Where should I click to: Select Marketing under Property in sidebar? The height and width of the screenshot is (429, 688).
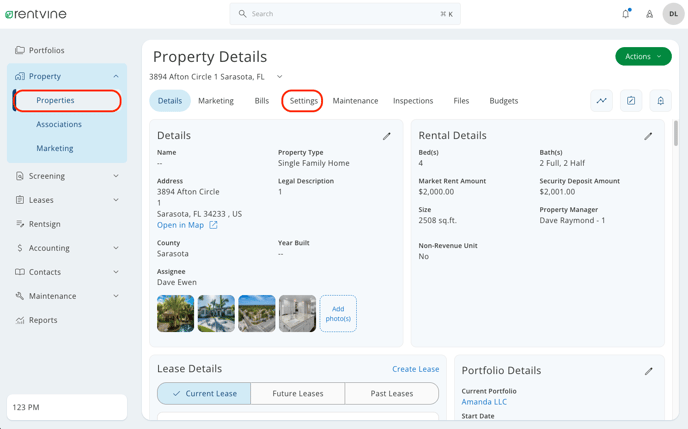tap(55, 148)
